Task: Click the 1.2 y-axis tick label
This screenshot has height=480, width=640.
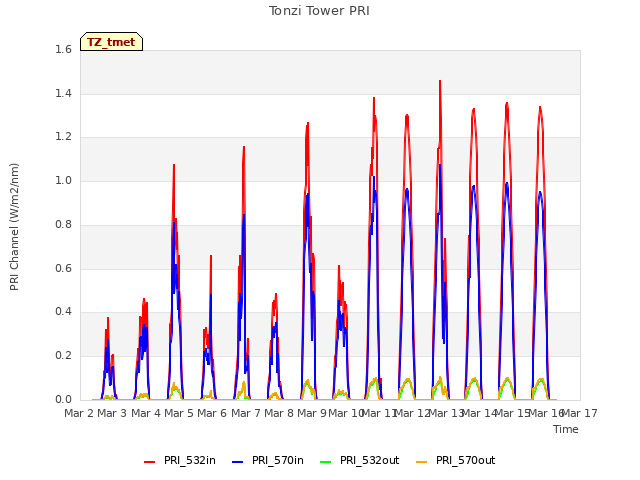Action: 63,137
